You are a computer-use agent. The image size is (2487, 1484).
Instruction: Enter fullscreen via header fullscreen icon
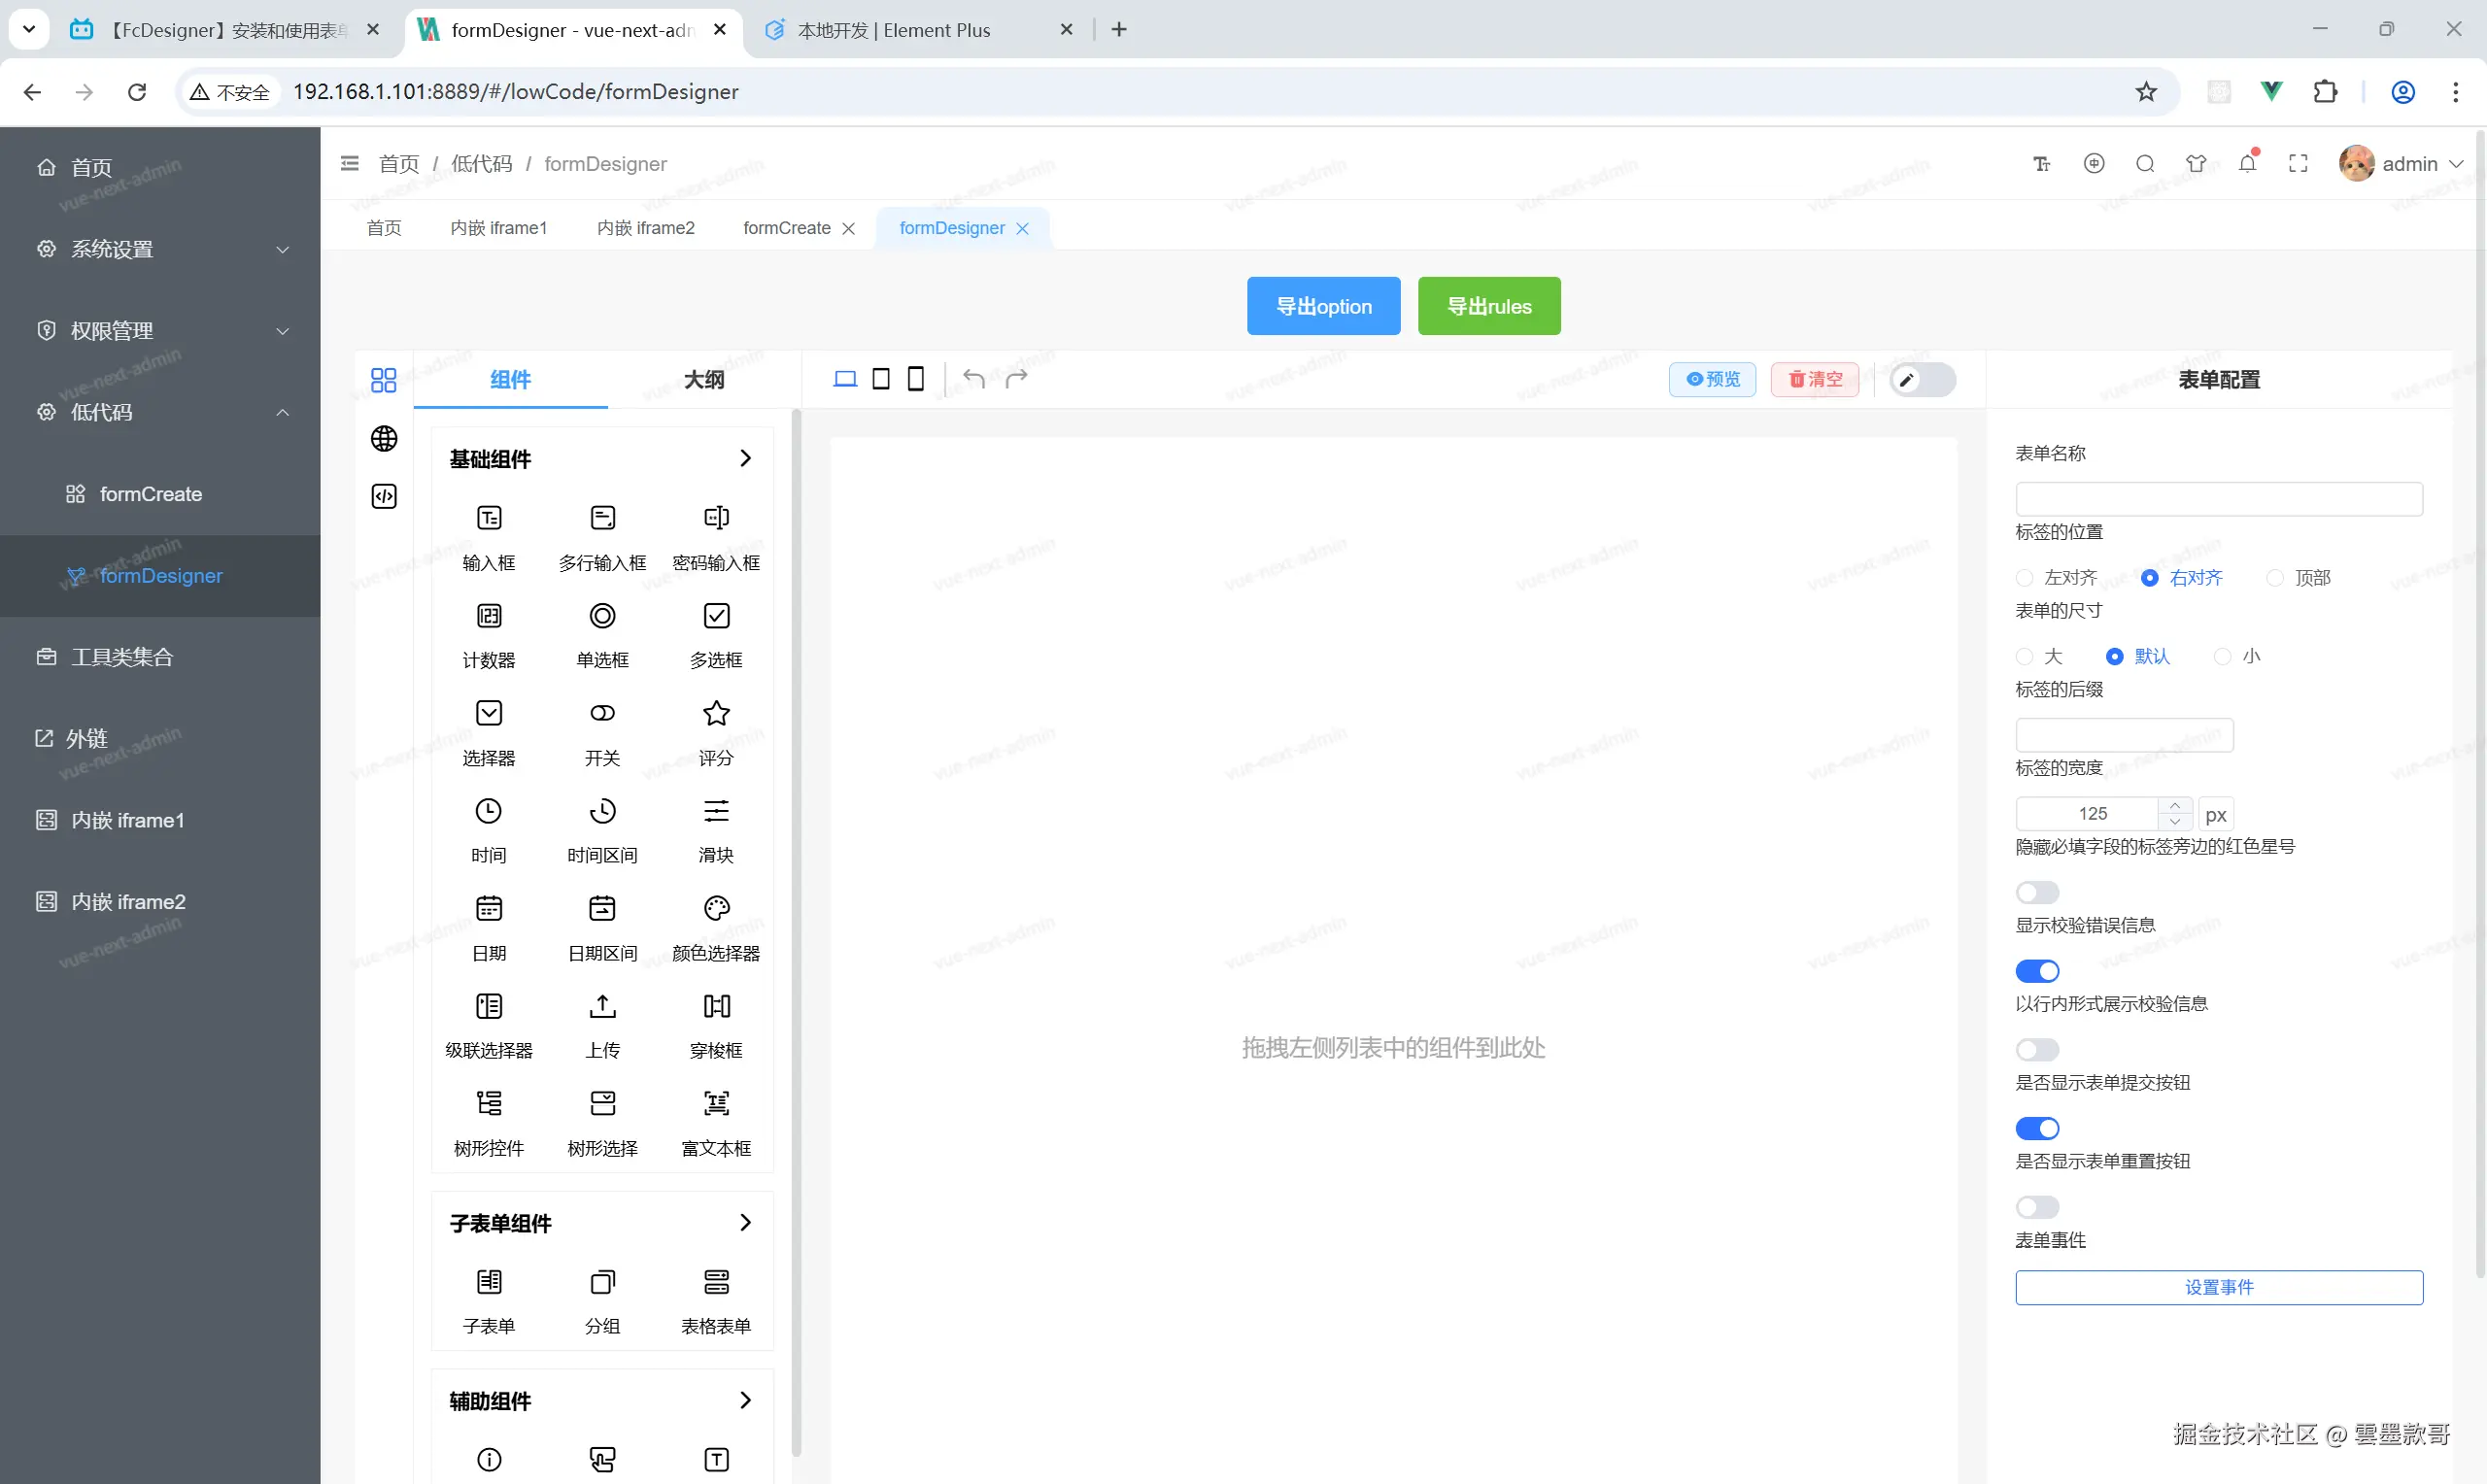pos(2298,164)
